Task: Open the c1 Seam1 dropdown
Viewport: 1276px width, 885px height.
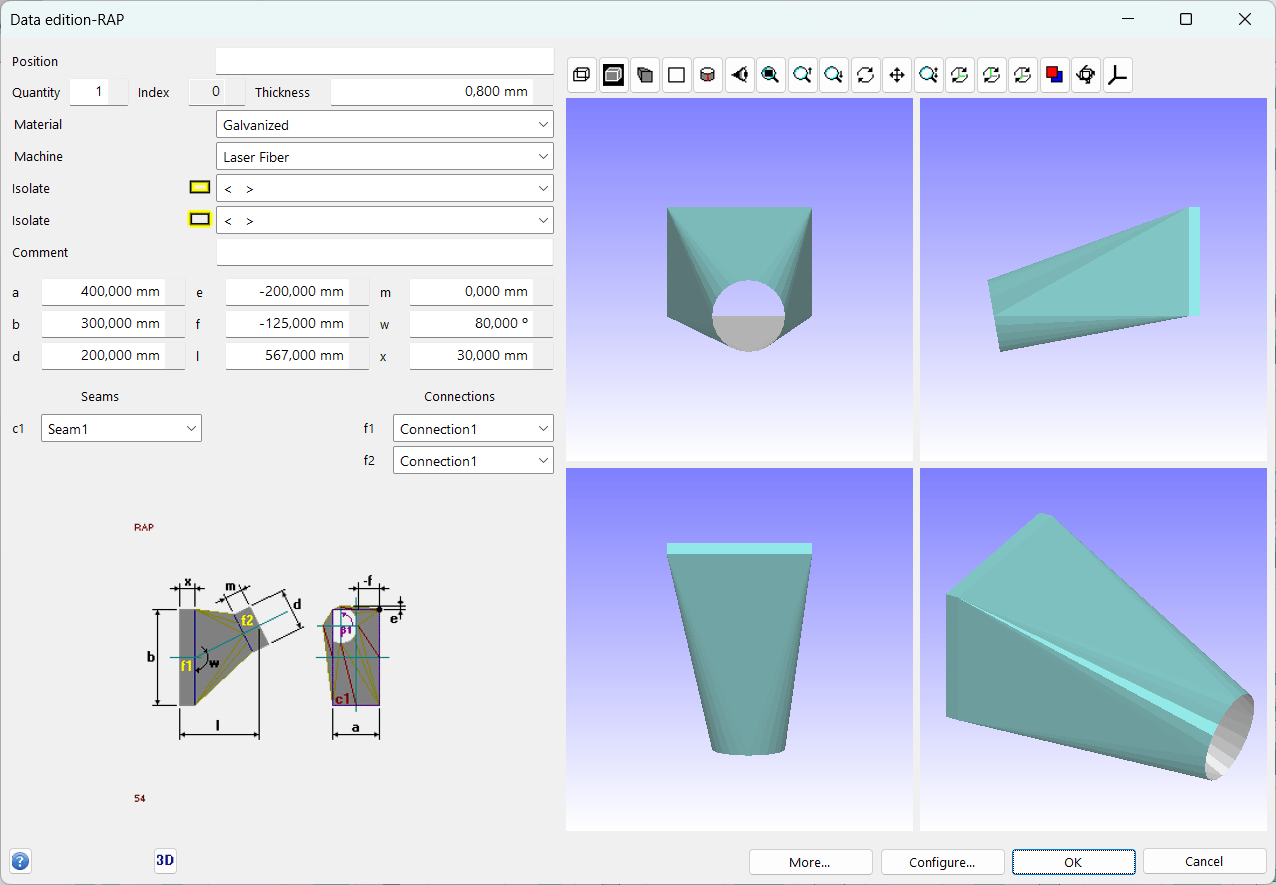Action: pos(121,429)
